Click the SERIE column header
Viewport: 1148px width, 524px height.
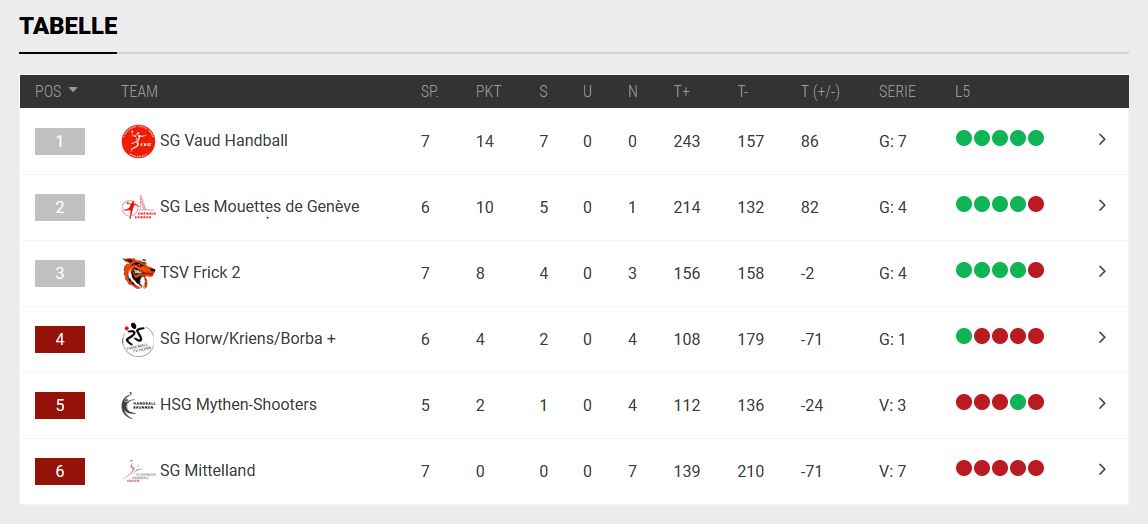coord(897,91)
